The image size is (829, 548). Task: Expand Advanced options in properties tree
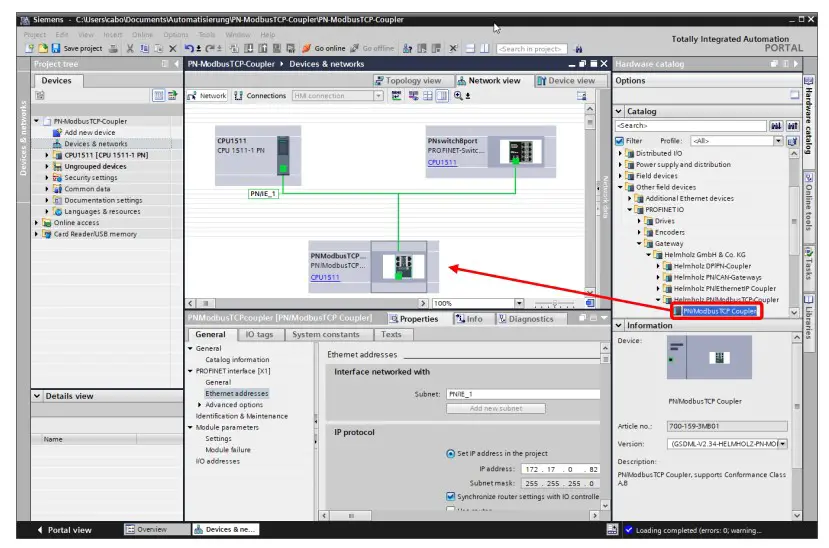201,405
